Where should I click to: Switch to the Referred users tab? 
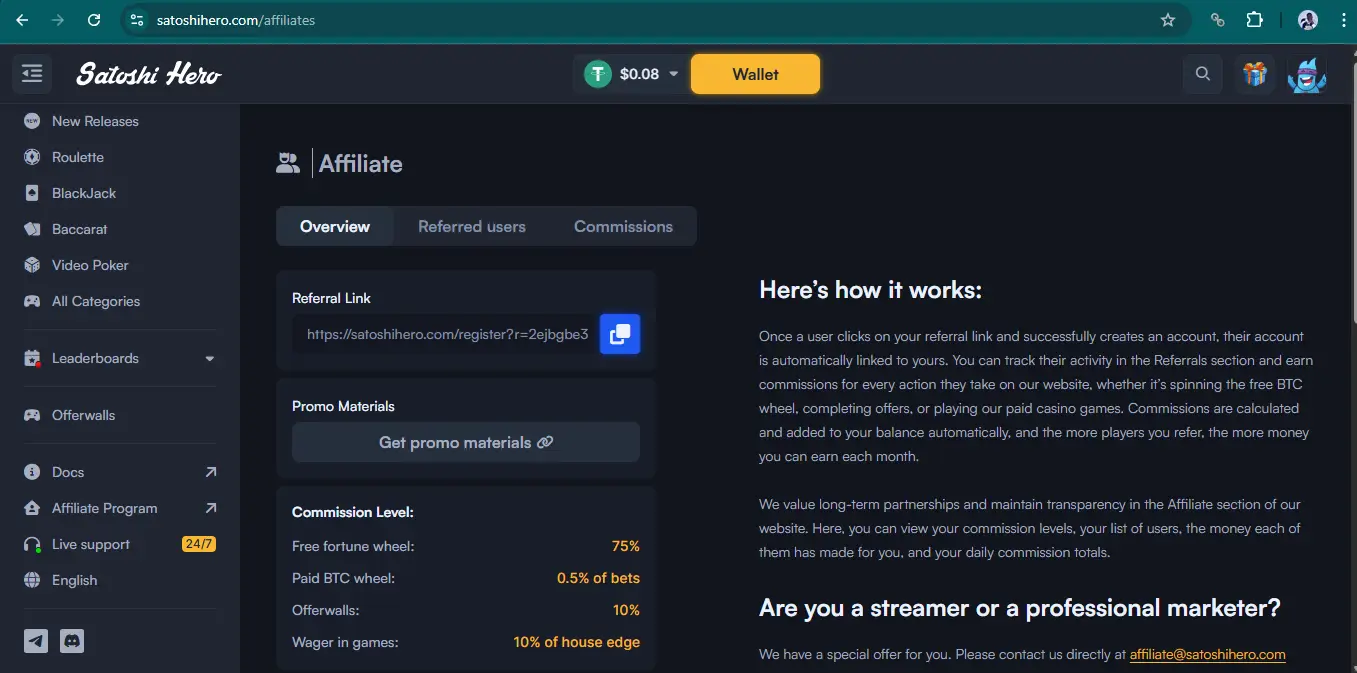coord(471,227)
